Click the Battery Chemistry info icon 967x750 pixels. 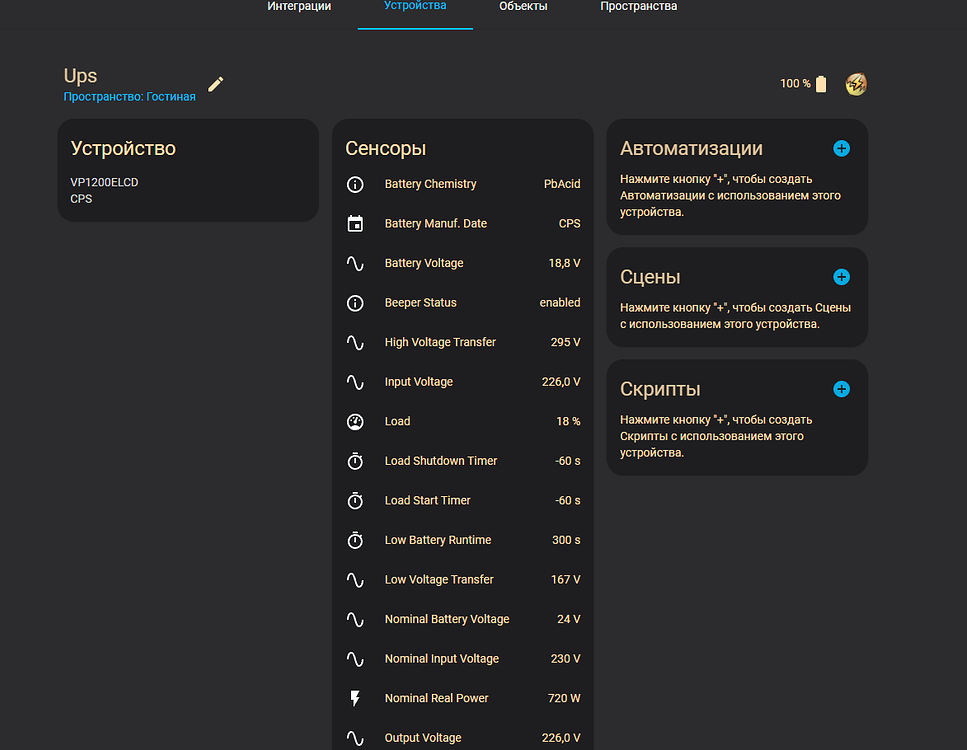355,184
